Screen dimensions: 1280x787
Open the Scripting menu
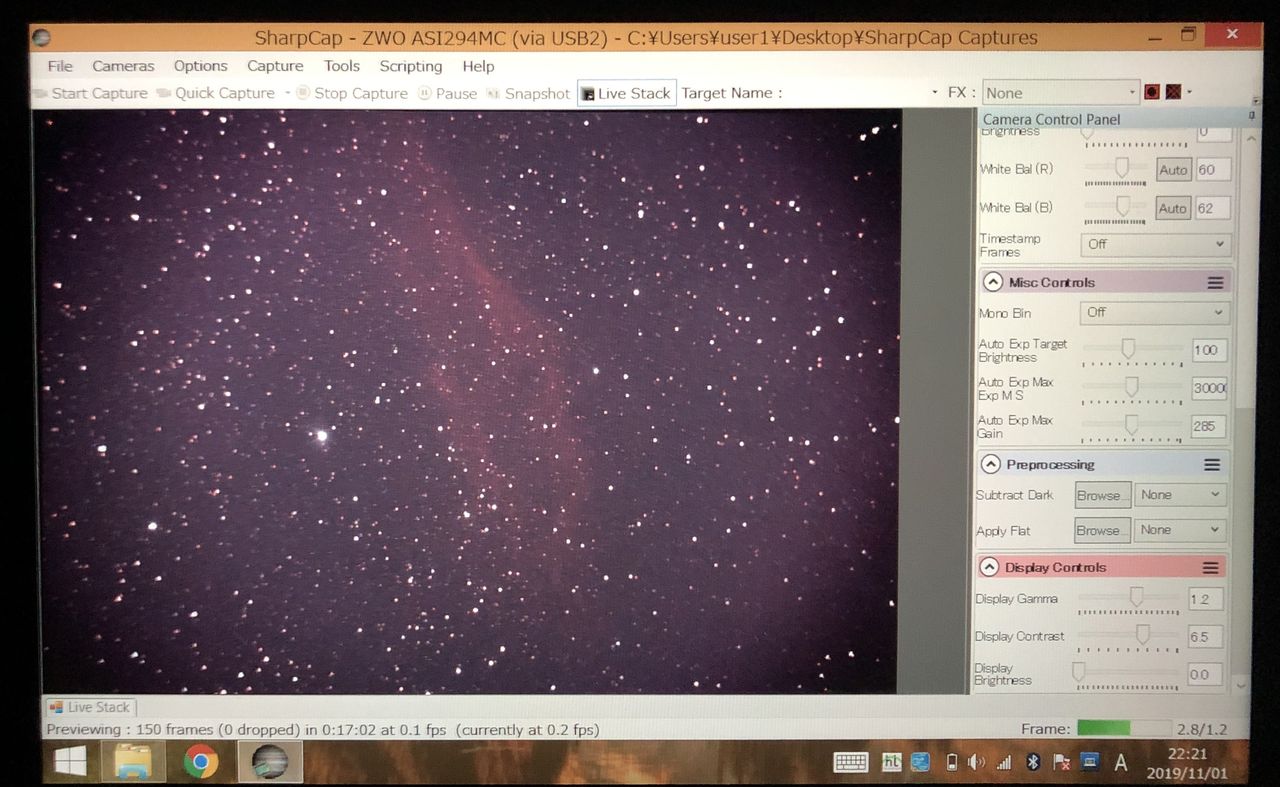pyautogui.click(x=410, y=66)
